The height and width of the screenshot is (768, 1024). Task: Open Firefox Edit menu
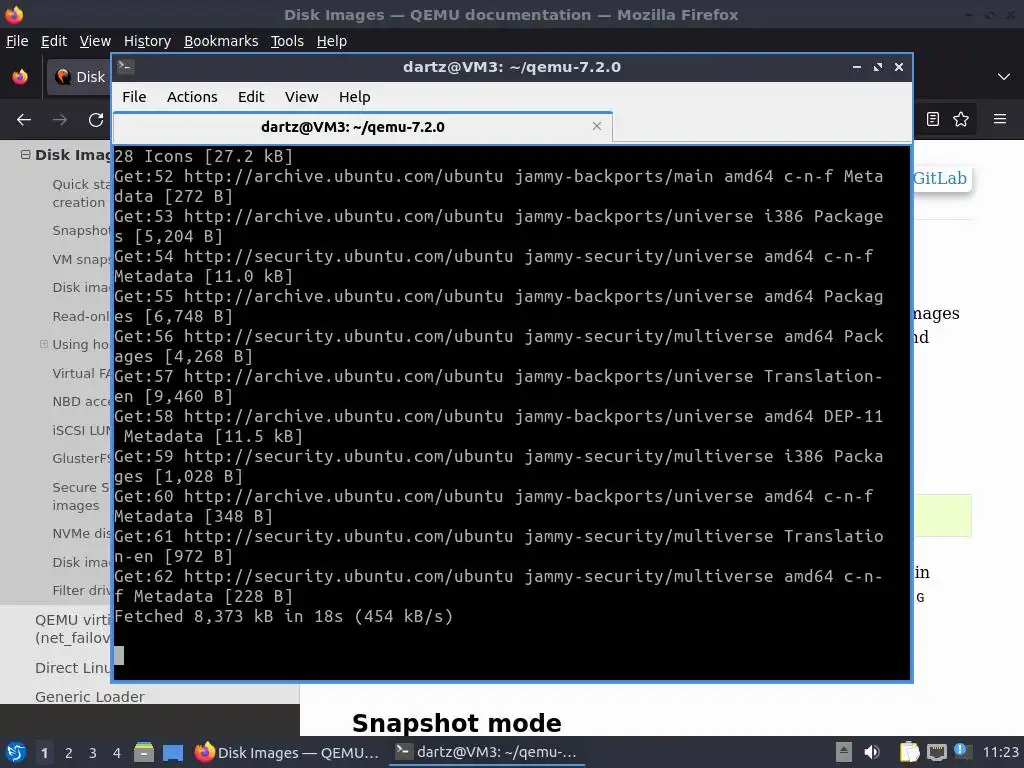coord(54,41)
